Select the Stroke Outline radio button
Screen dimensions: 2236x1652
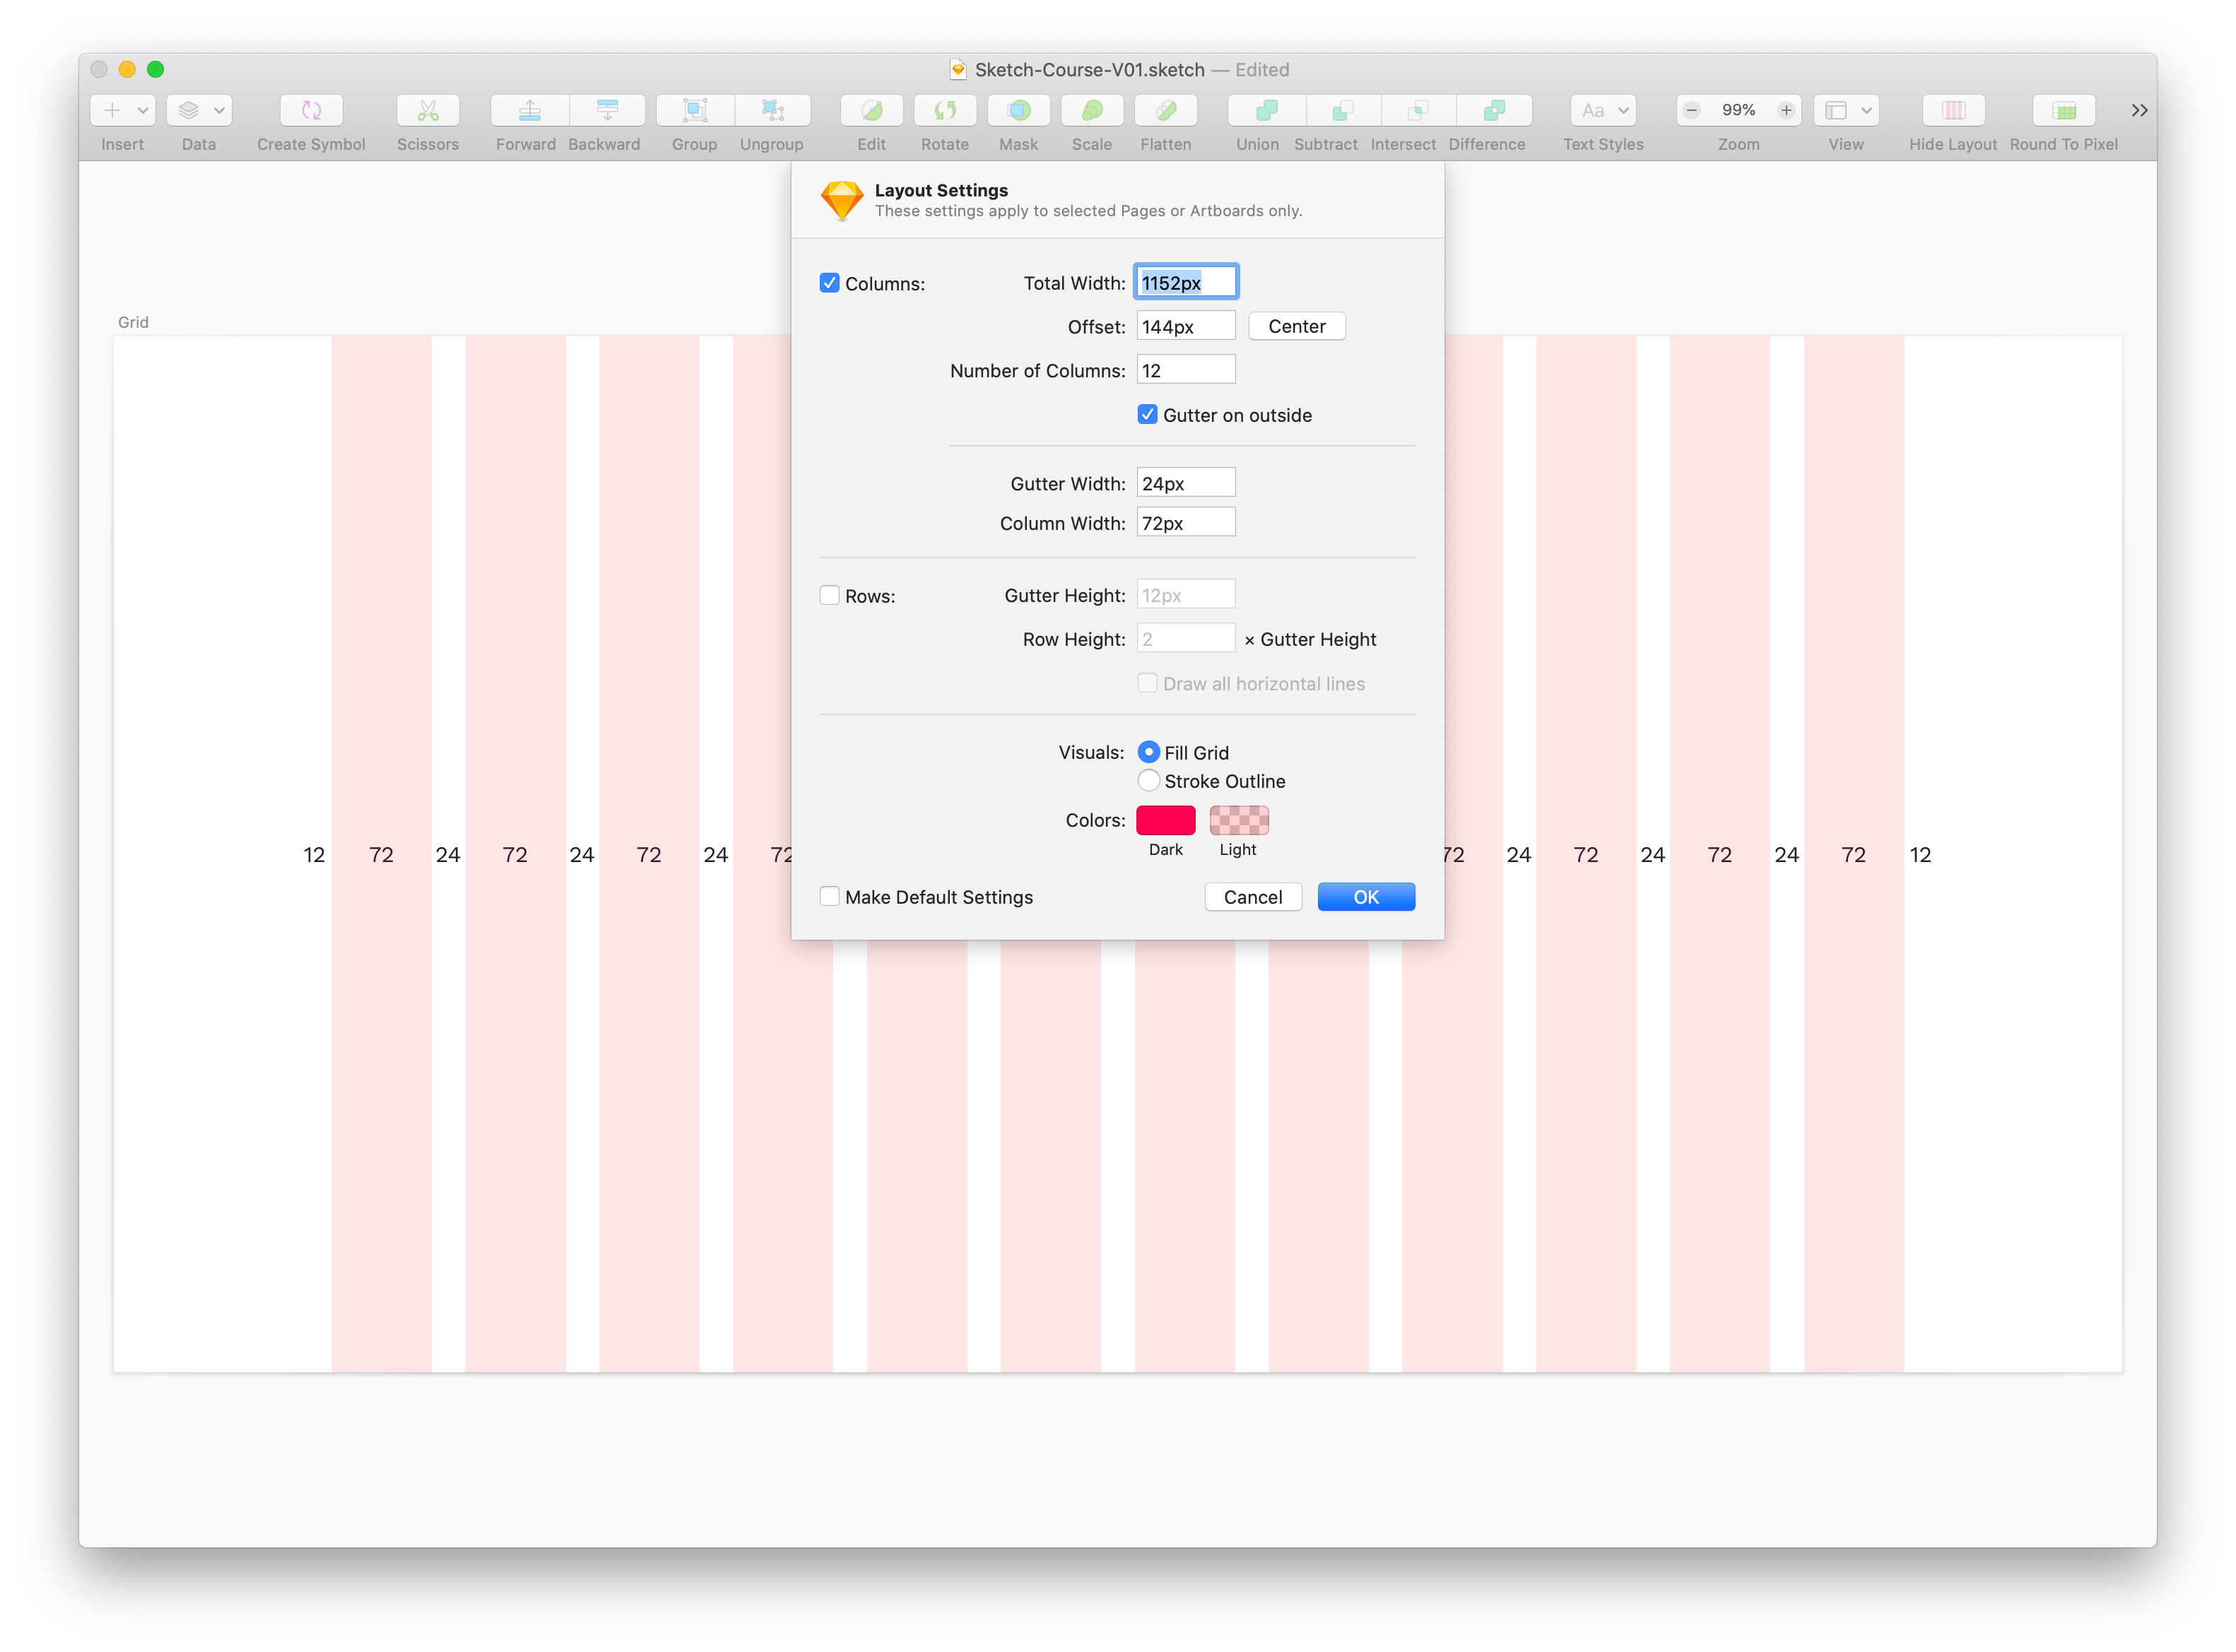click(1148, 781)
